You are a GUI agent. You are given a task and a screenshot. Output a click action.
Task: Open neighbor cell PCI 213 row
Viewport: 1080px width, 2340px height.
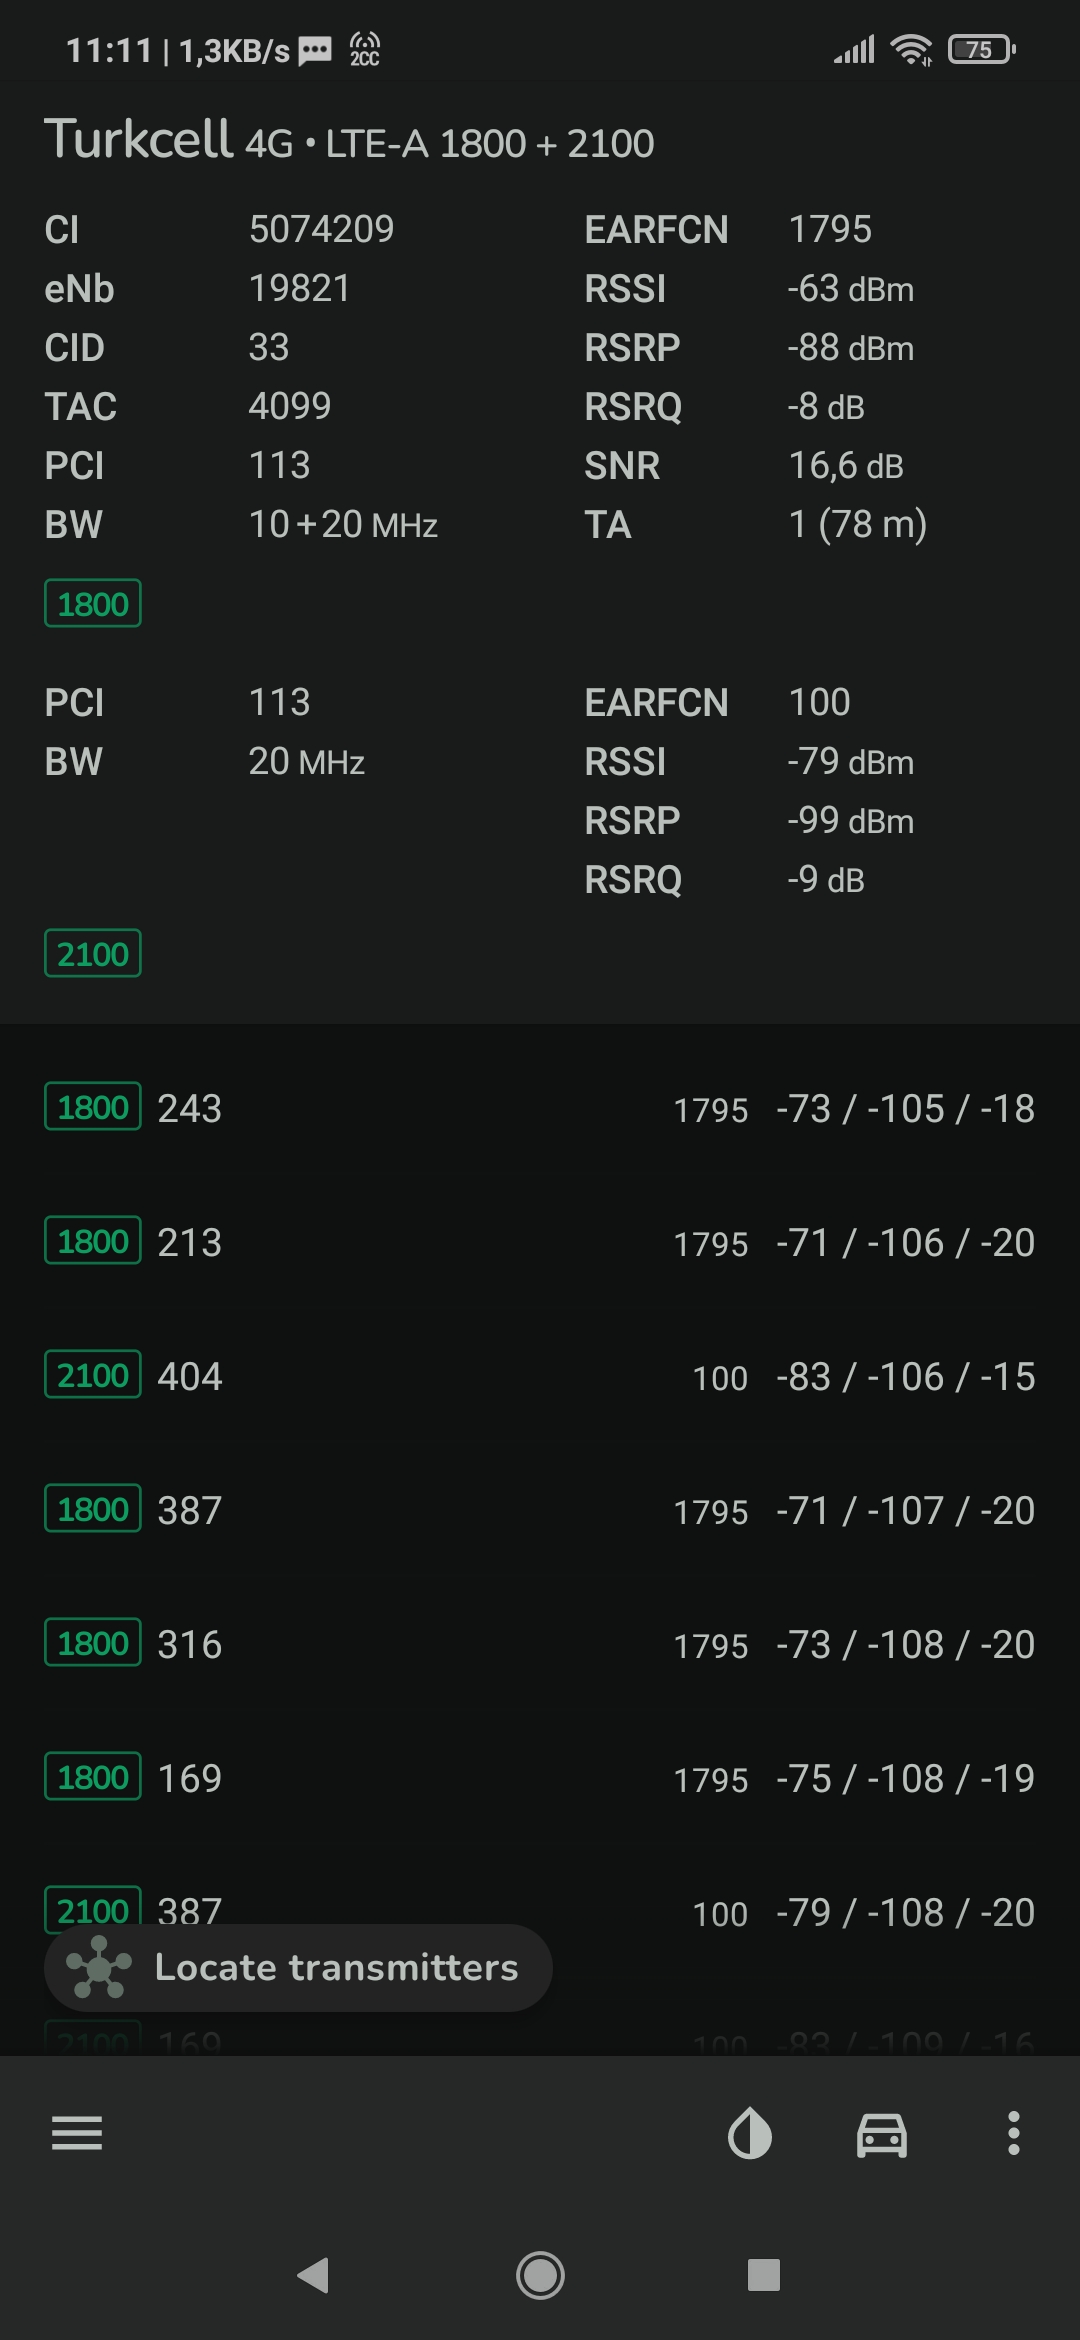pyautogui.click(x=540, y=1242)
